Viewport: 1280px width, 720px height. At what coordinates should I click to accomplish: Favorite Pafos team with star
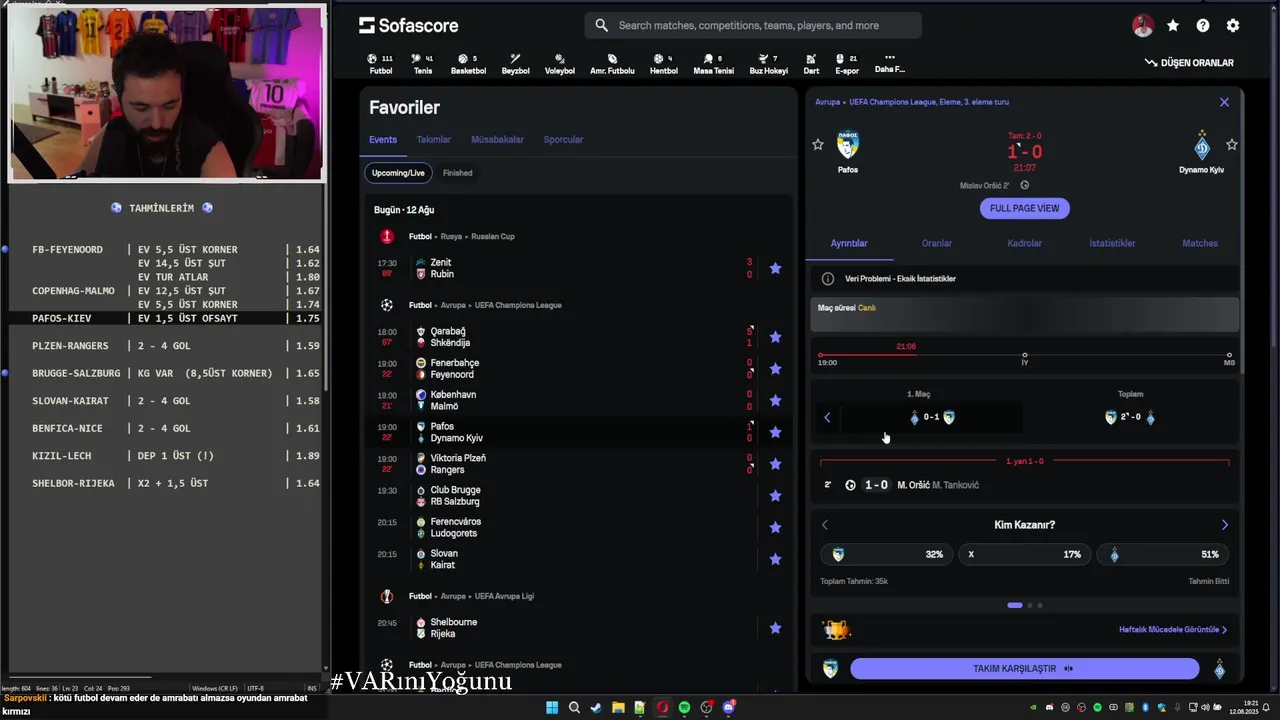(x=818, y=145)
